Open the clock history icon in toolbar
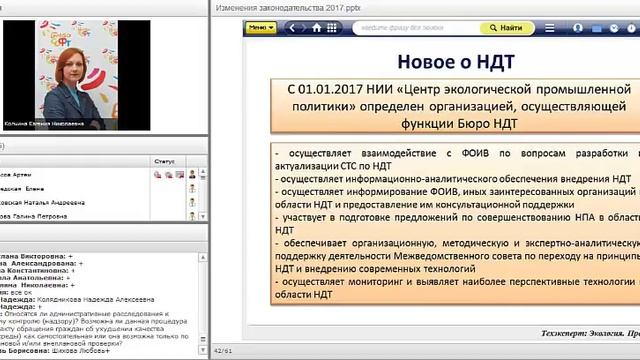The height and width of the screenshot is (360, 640). pyautogui.click(x=614, y=28)
